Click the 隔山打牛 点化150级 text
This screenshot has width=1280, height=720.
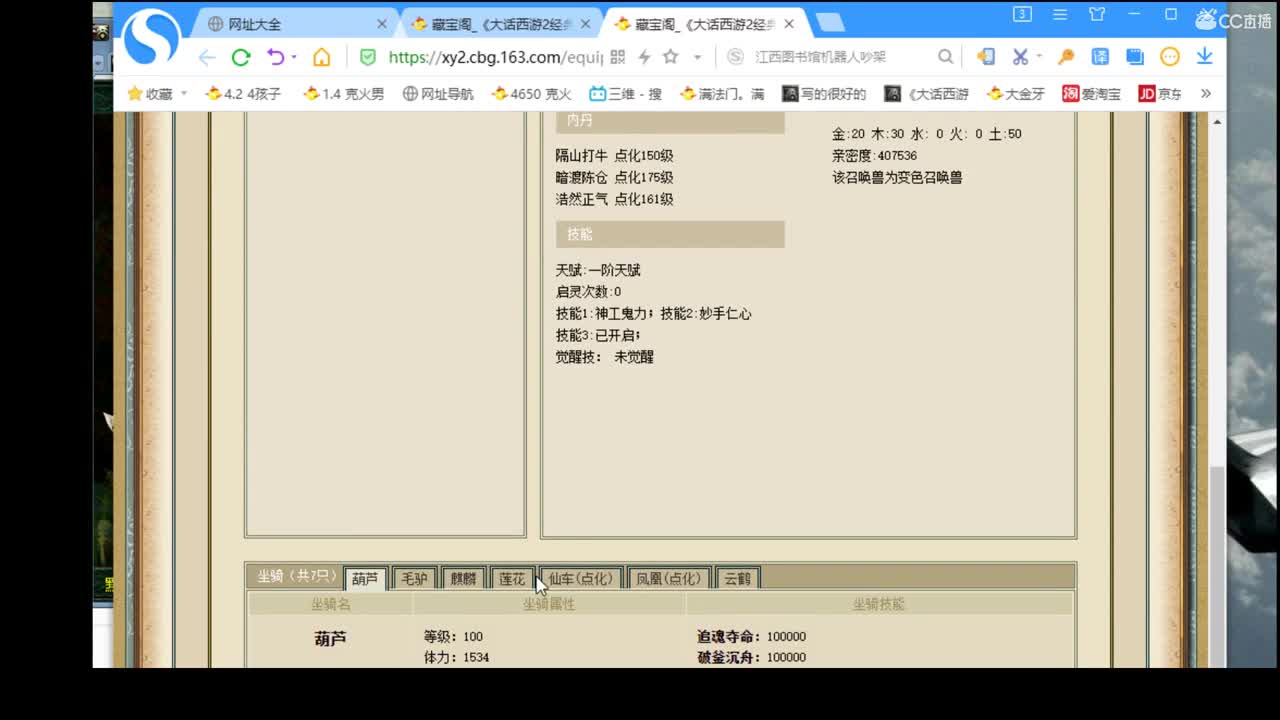(x=614, y=156)
